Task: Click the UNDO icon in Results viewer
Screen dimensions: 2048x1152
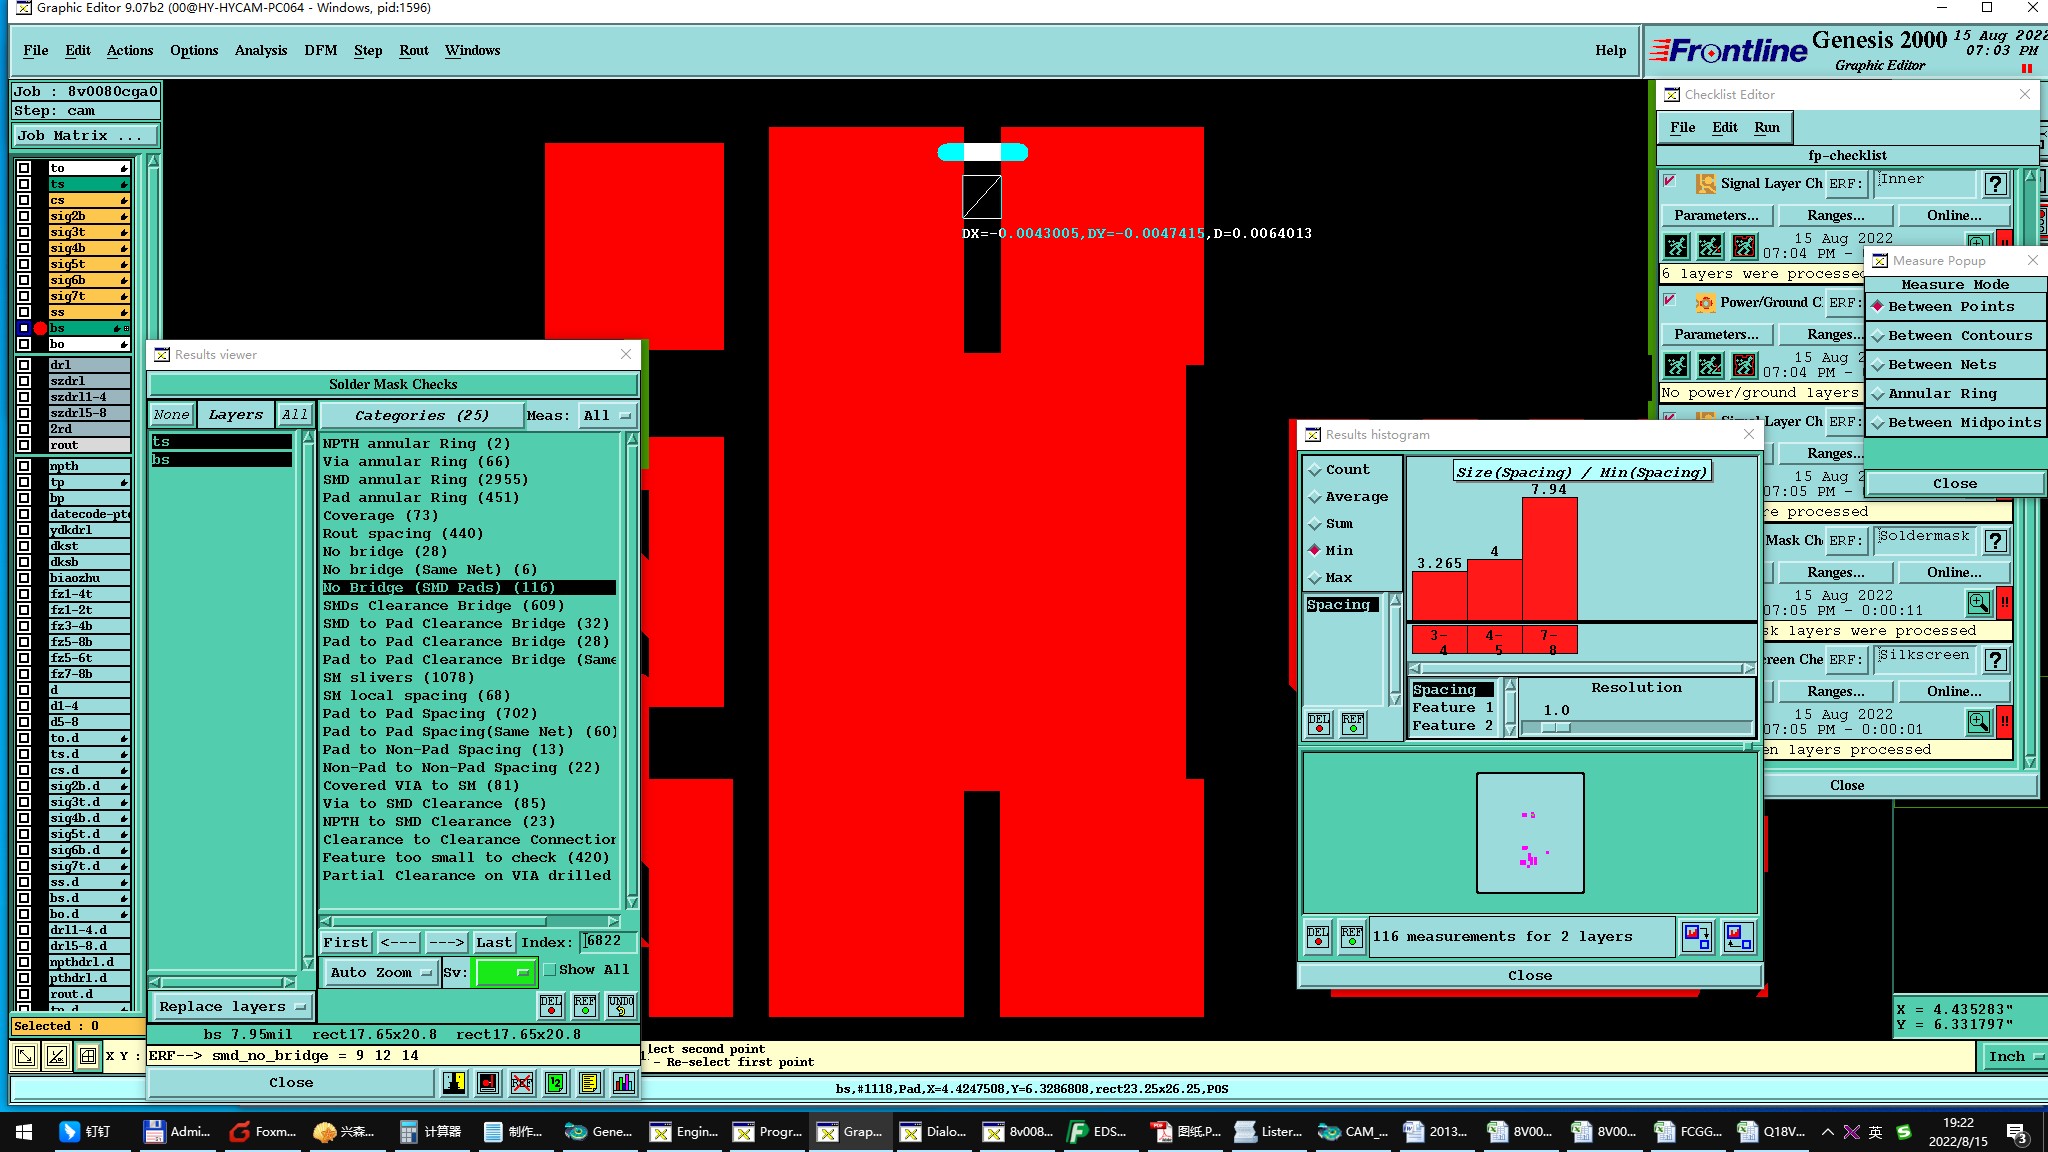Action: (620, 1005)
